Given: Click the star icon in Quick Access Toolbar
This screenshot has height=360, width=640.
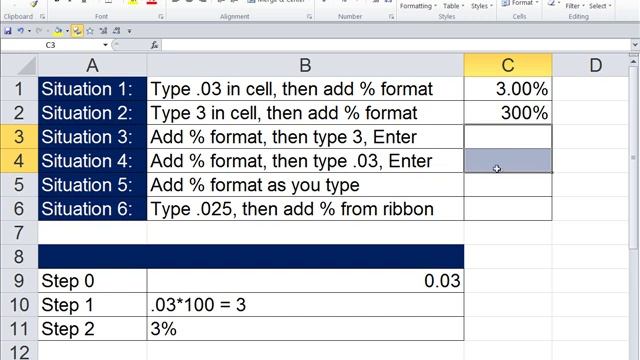Looking at the screenshot, I should click(90, 31).
